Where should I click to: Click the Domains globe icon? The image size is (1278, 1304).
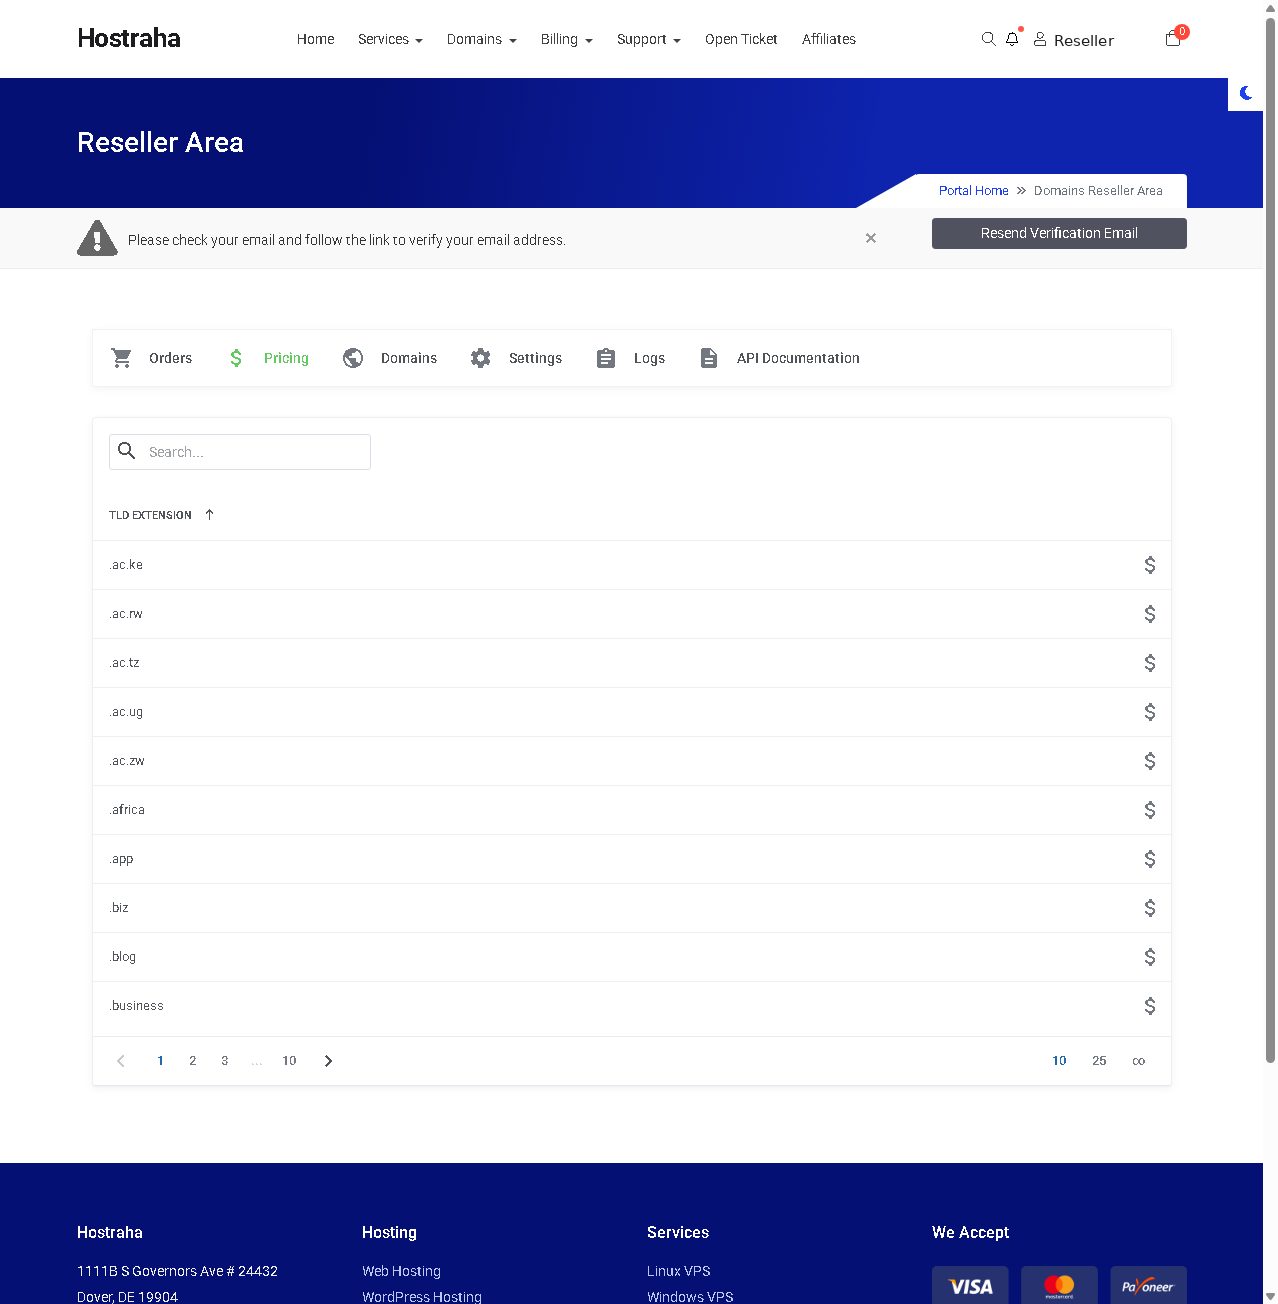pos(353,358)
